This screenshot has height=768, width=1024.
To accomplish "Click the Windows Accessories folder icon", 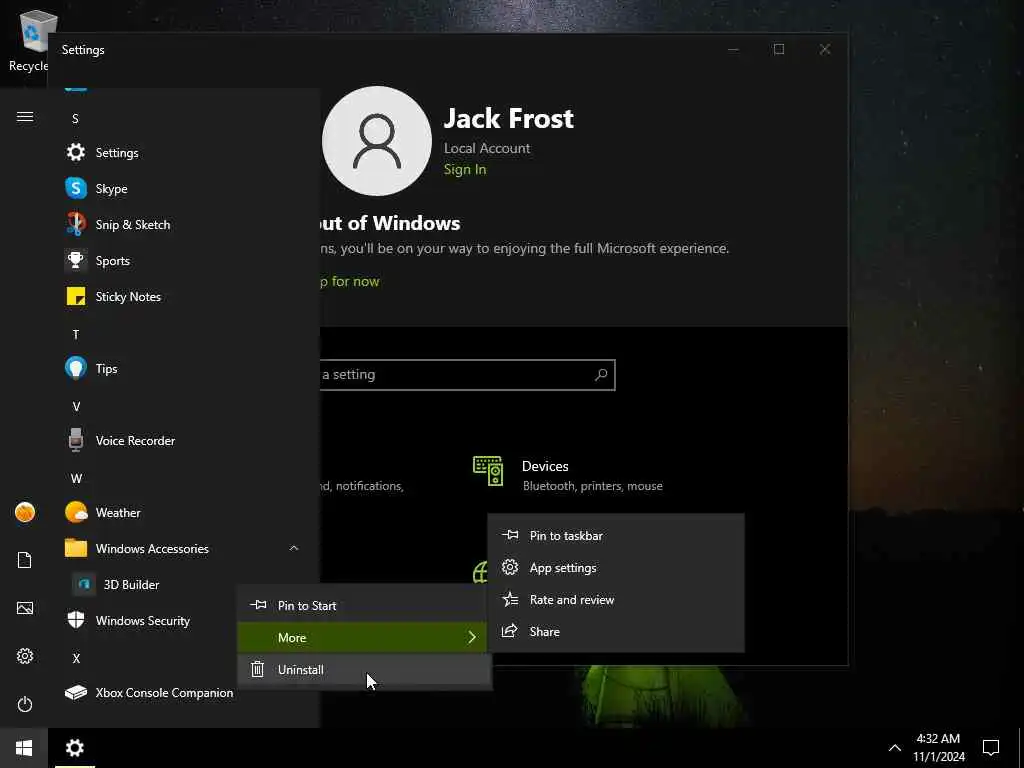I will pos(76,548).
